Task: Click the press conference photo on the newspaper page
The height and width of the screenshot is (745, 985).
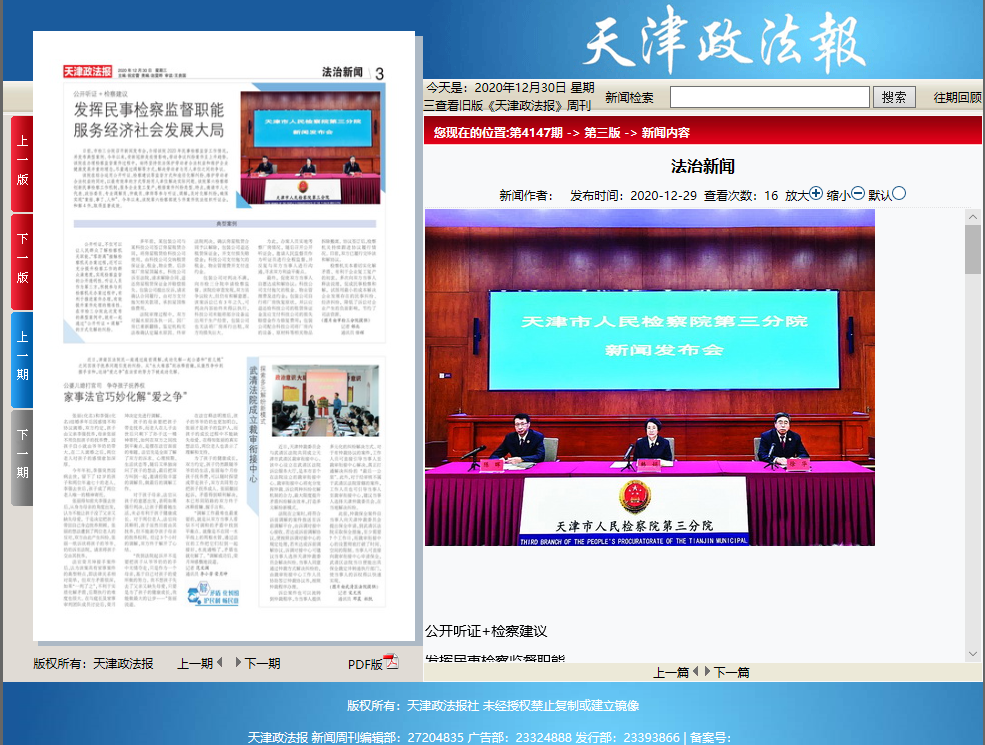Action: pyautogui.click(x=310, y=148)
